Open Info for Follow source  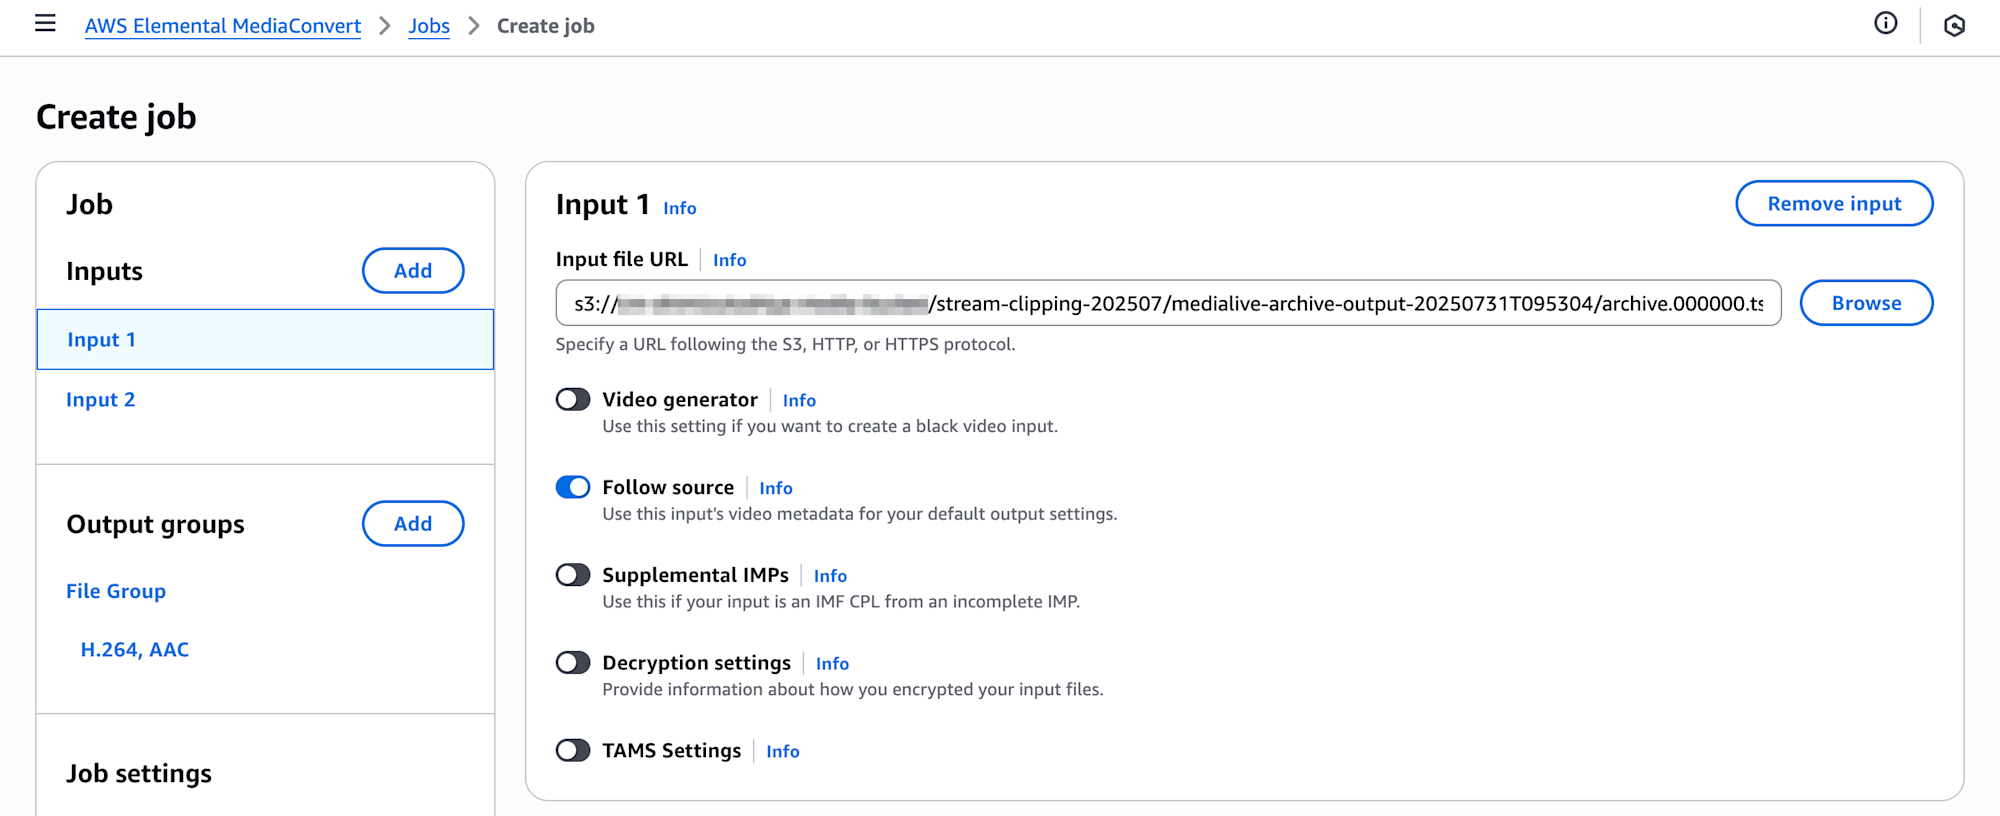point(776,488)
